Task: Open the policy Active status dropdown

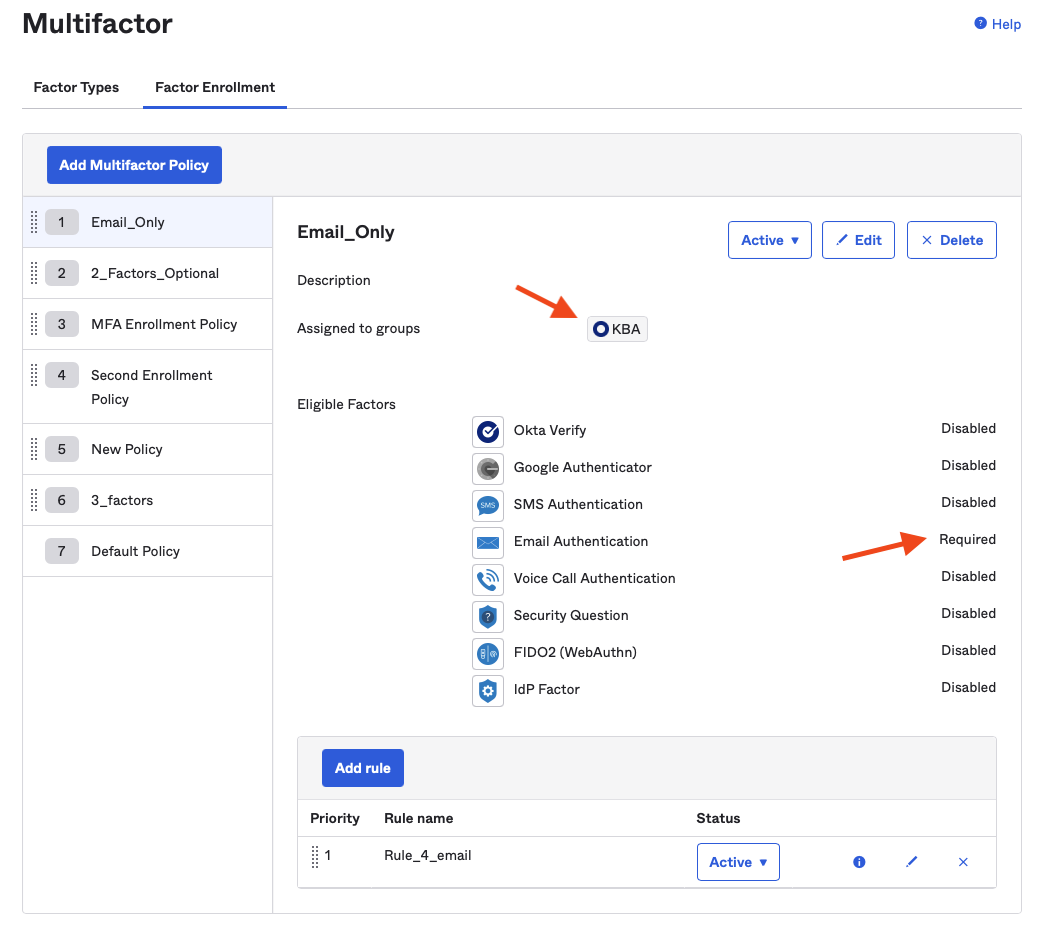Action: [769, 240]
